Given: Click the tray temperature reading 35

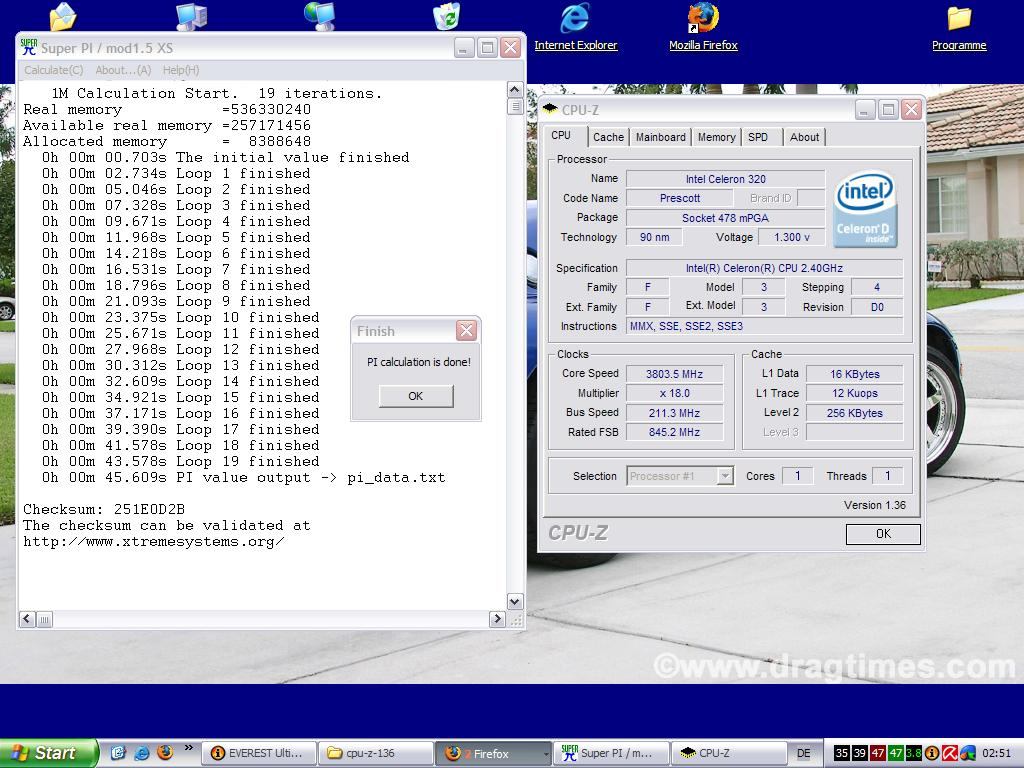Looking at the screenshot, I should pos(842,754).
